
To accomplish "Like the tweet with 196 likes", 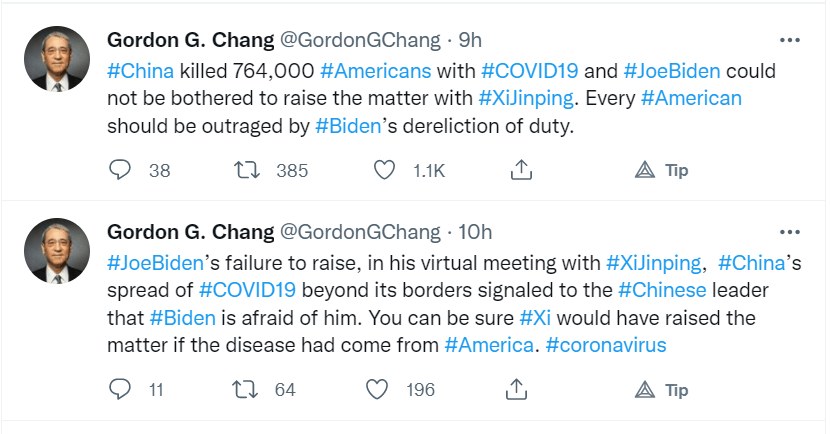I will pyautogui.click(x=378, y=389).
